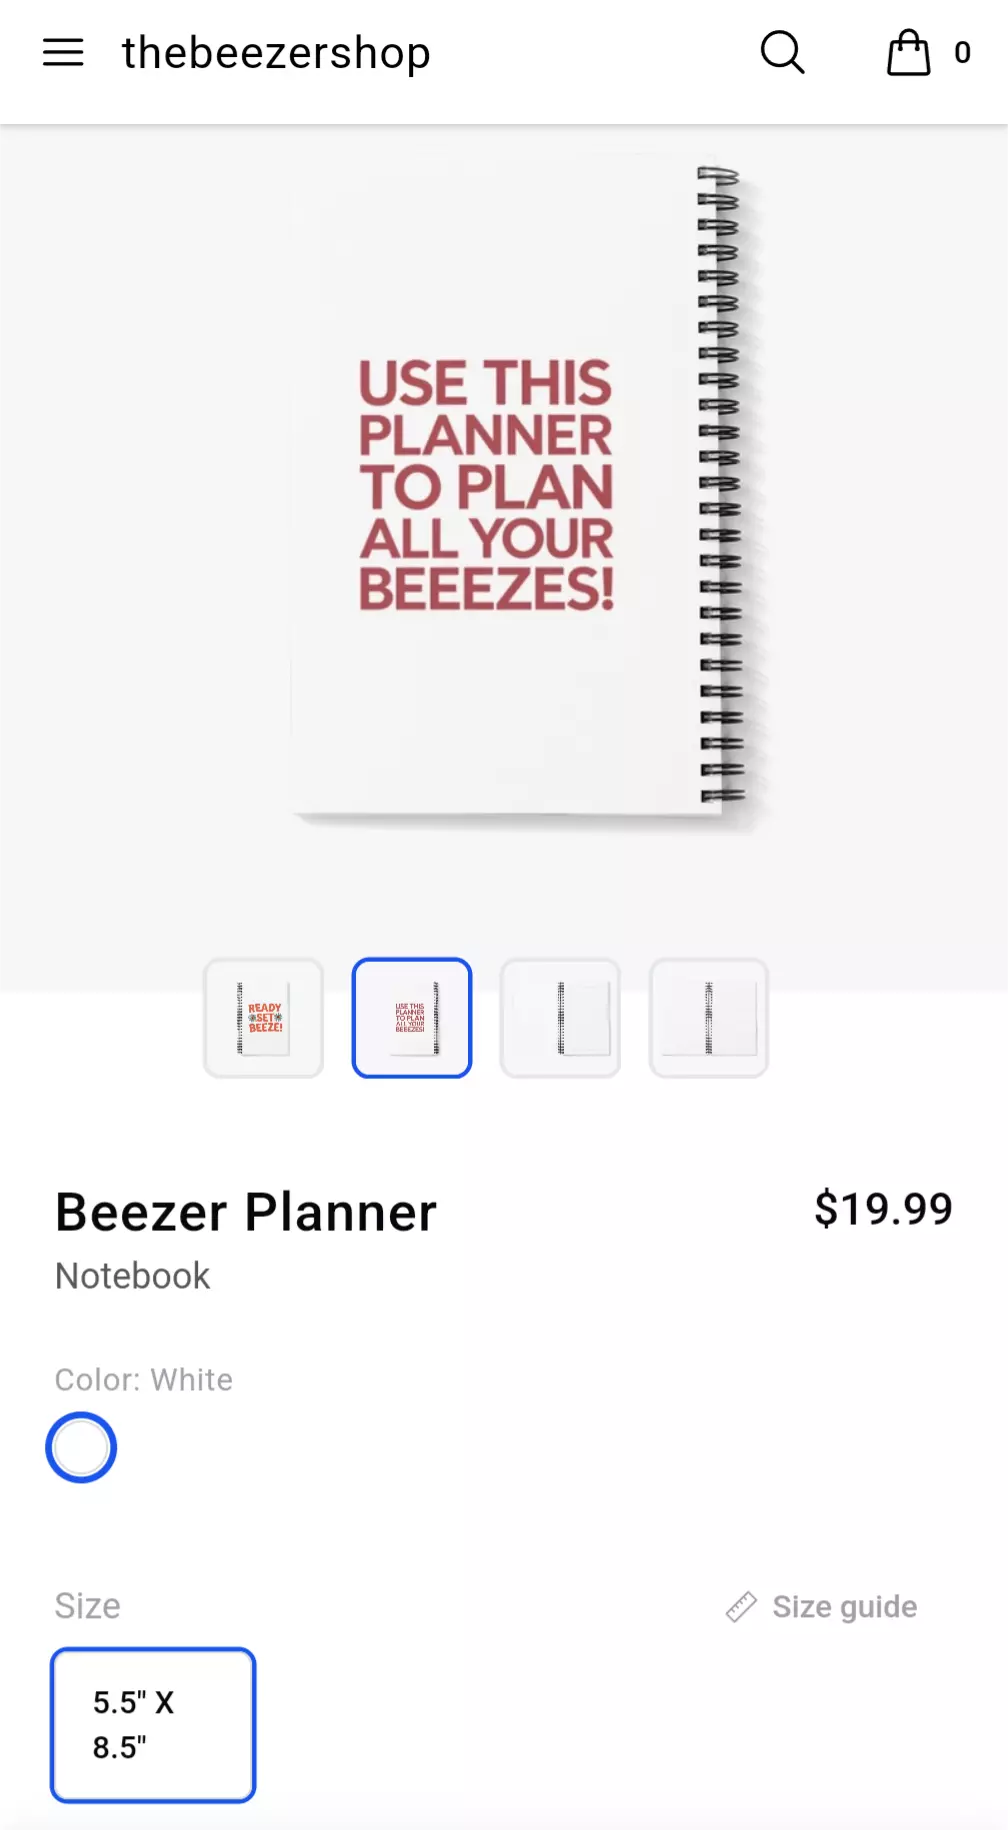Viewport: 1008px width, 1830px height.
Task: Click the Beezer Planner product title
Action: pos(246,1212)
